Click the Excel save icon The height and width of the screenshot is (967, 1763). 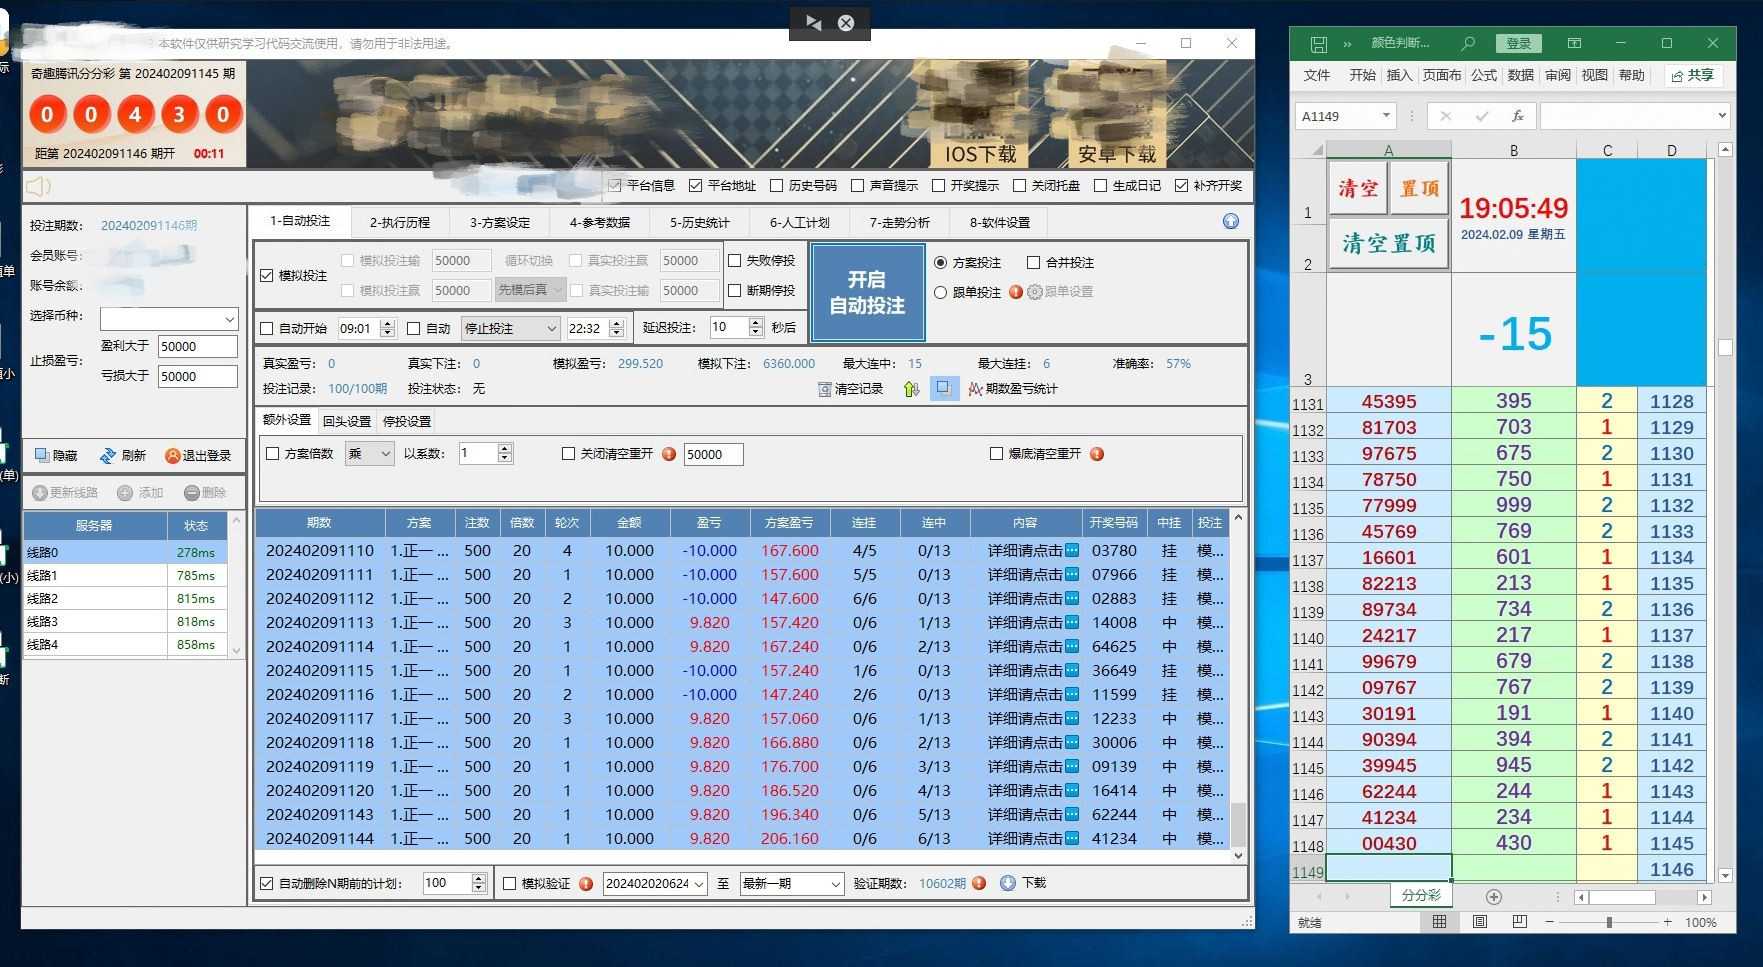point(1319,44)
